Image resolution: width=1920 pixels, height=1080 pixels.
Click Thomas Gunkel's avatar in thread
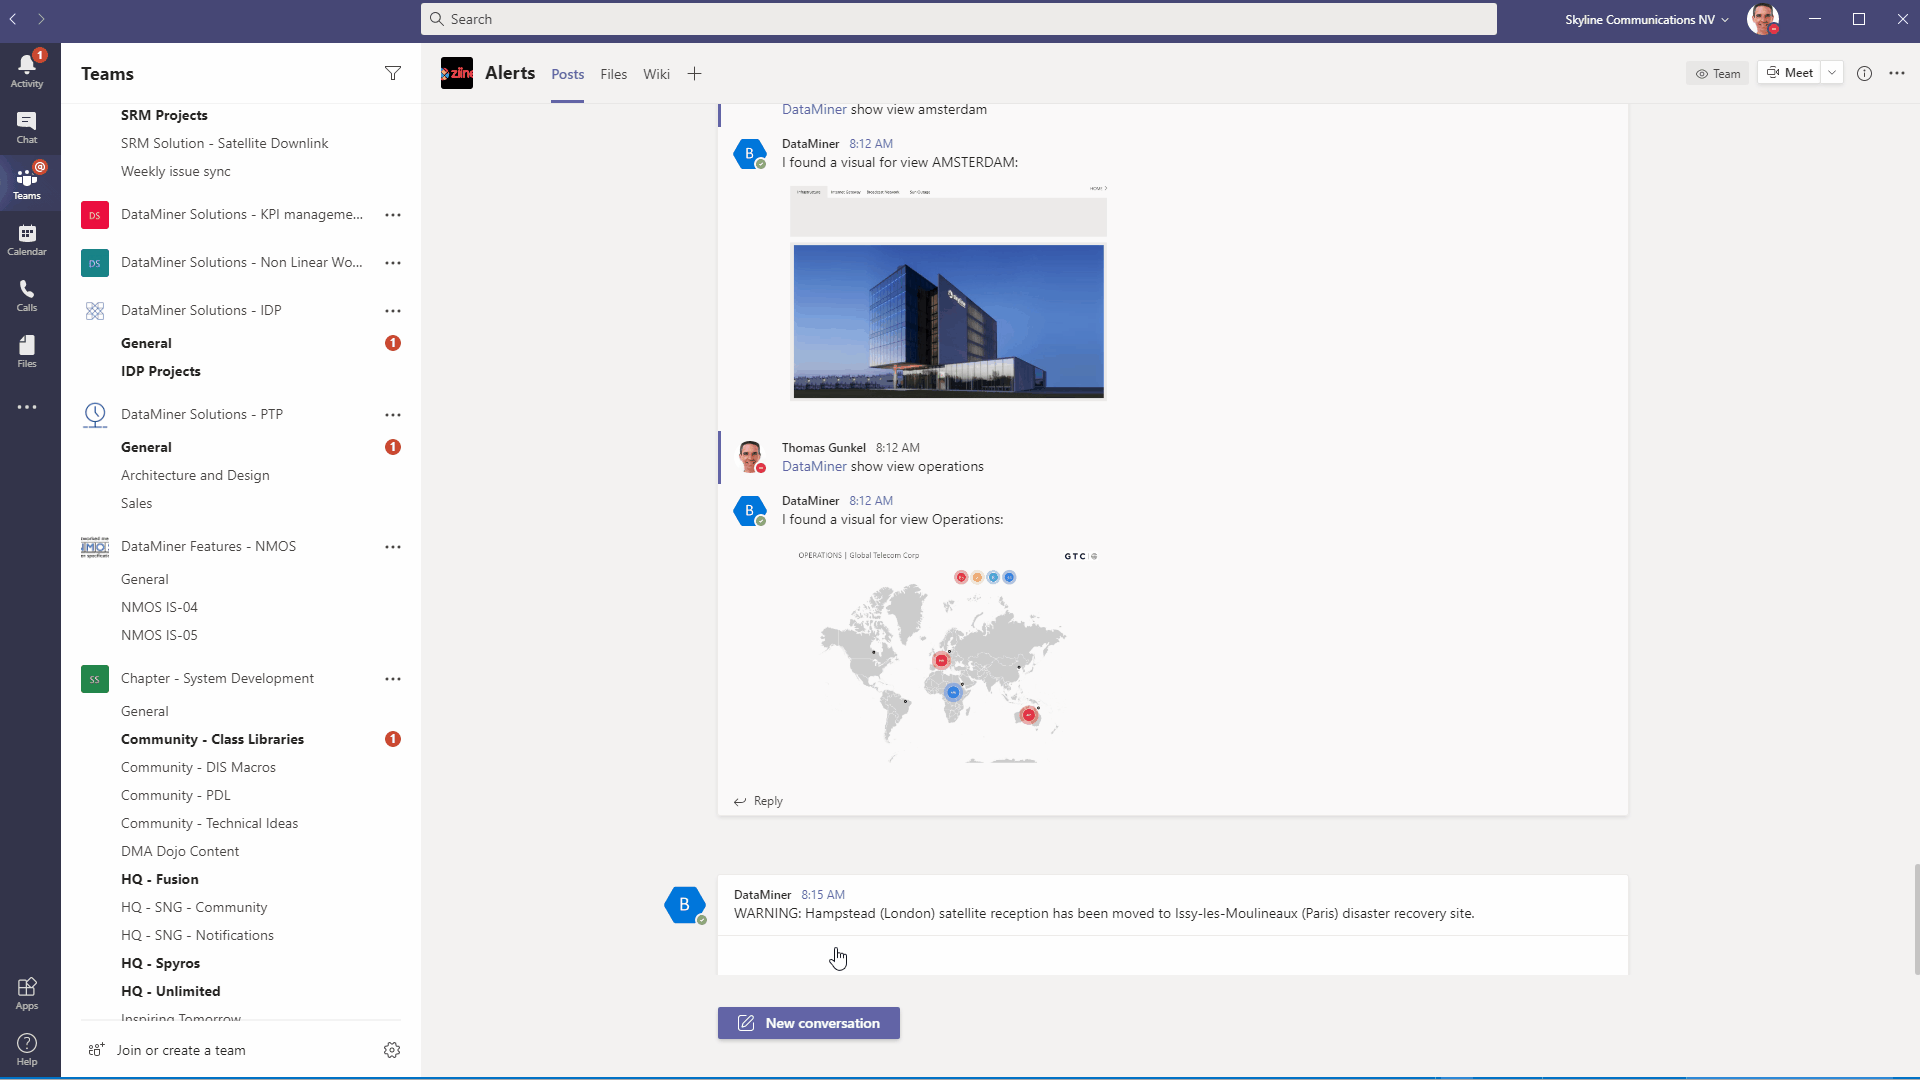pyautogui.click(x=750, y=456)
